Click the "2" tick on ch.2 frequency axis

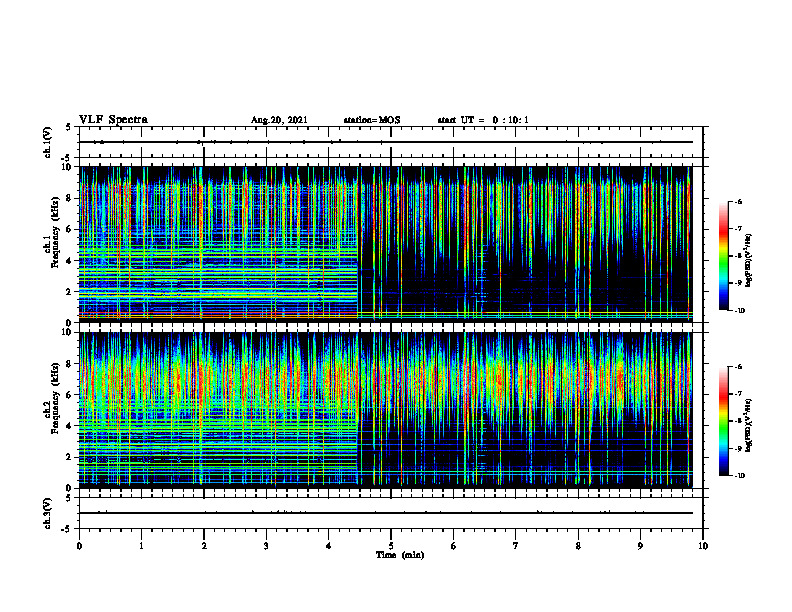point(69,457)
